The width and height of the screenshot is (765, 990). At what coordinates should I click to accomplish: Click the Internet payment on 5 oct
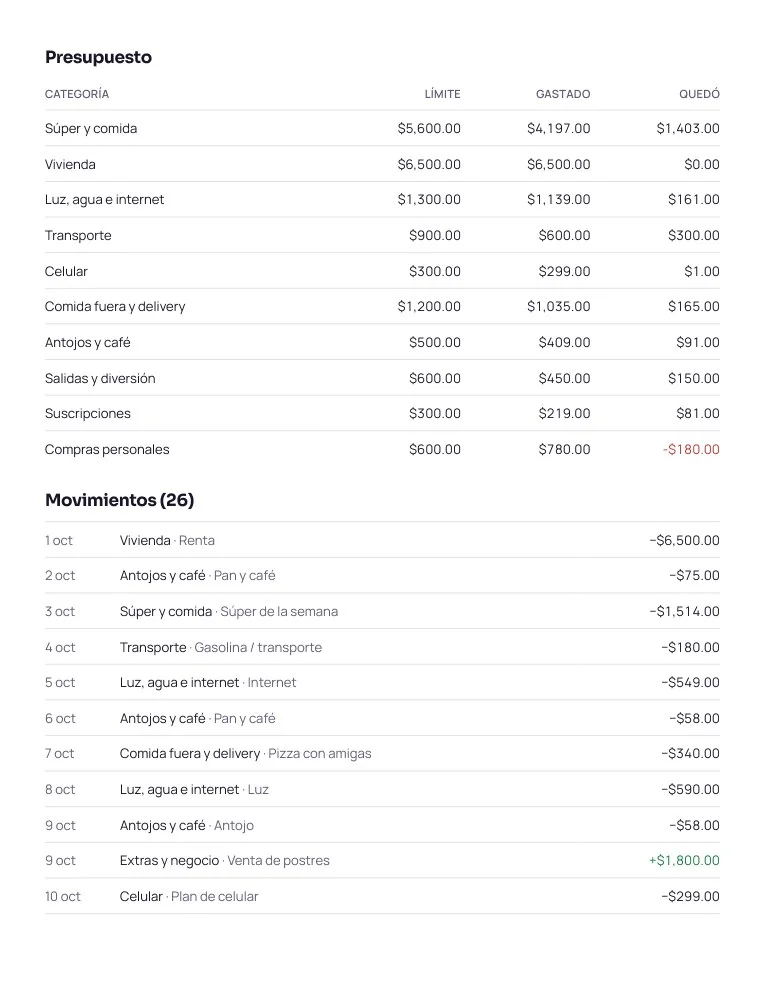(x=382, y=683)
